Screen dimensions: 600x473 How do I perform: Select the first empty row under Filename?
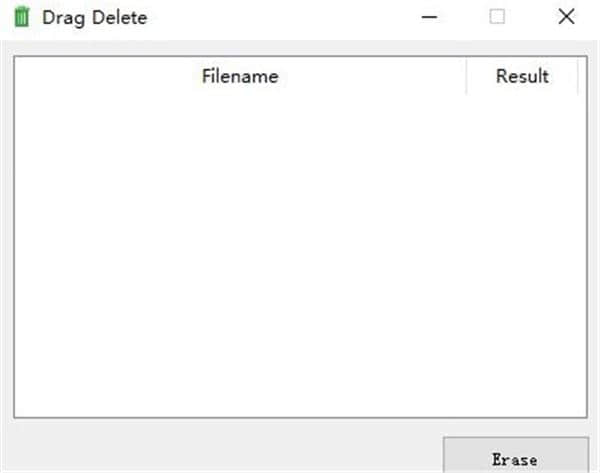tap(240, 106)
